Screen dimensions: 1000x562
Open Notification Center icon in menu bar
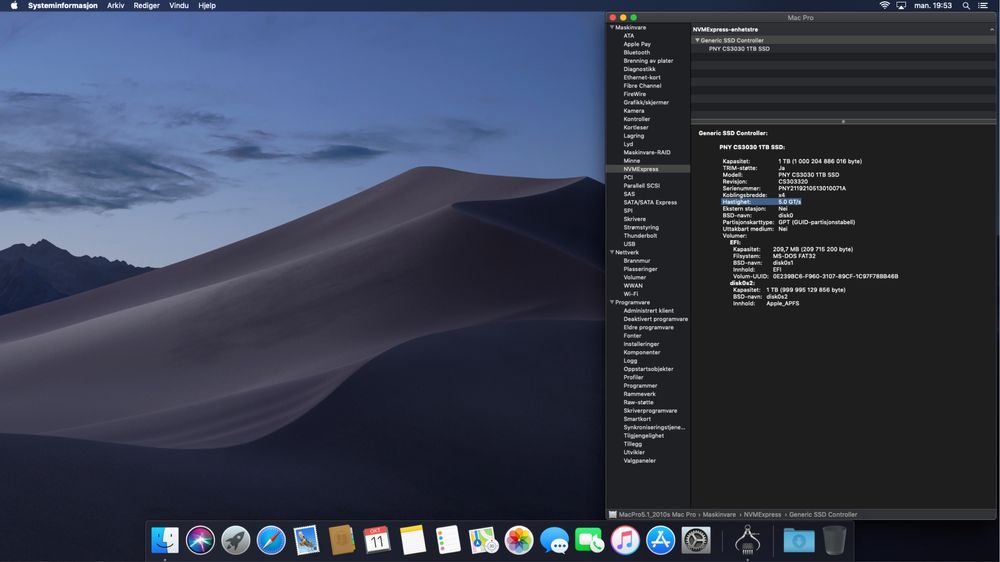[983, 5]
